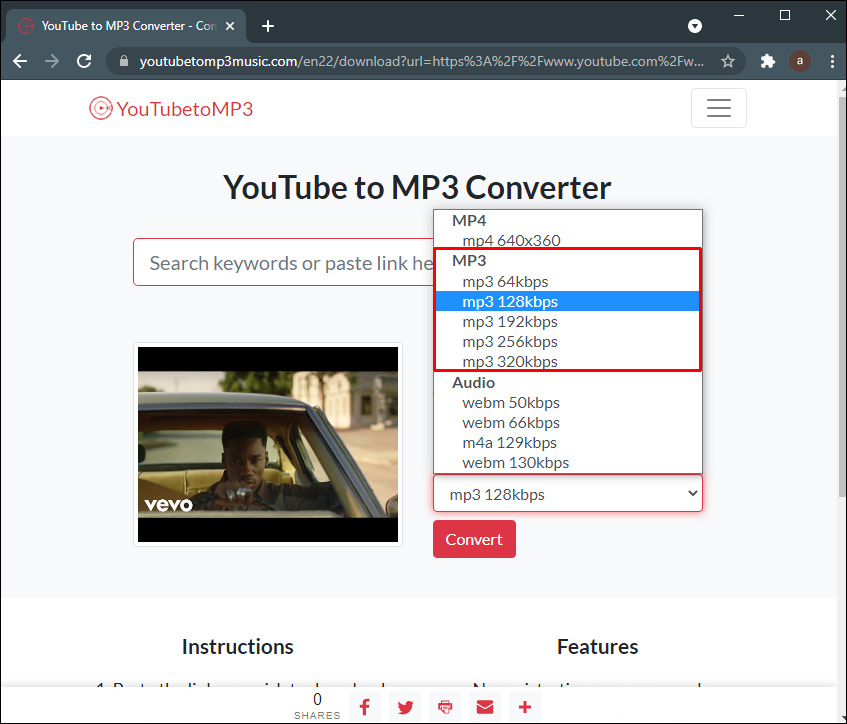Reload the current page
Screen dimensions: 847x724
pyautogui.click(x=84, y=61)
